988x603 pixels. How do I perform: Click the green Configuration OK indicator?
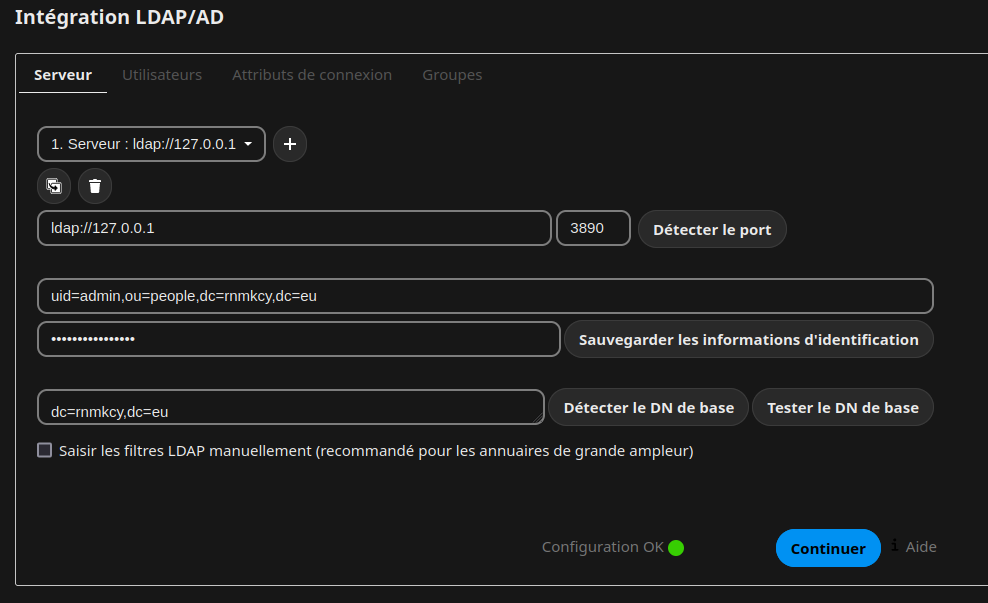pos(676,547)
